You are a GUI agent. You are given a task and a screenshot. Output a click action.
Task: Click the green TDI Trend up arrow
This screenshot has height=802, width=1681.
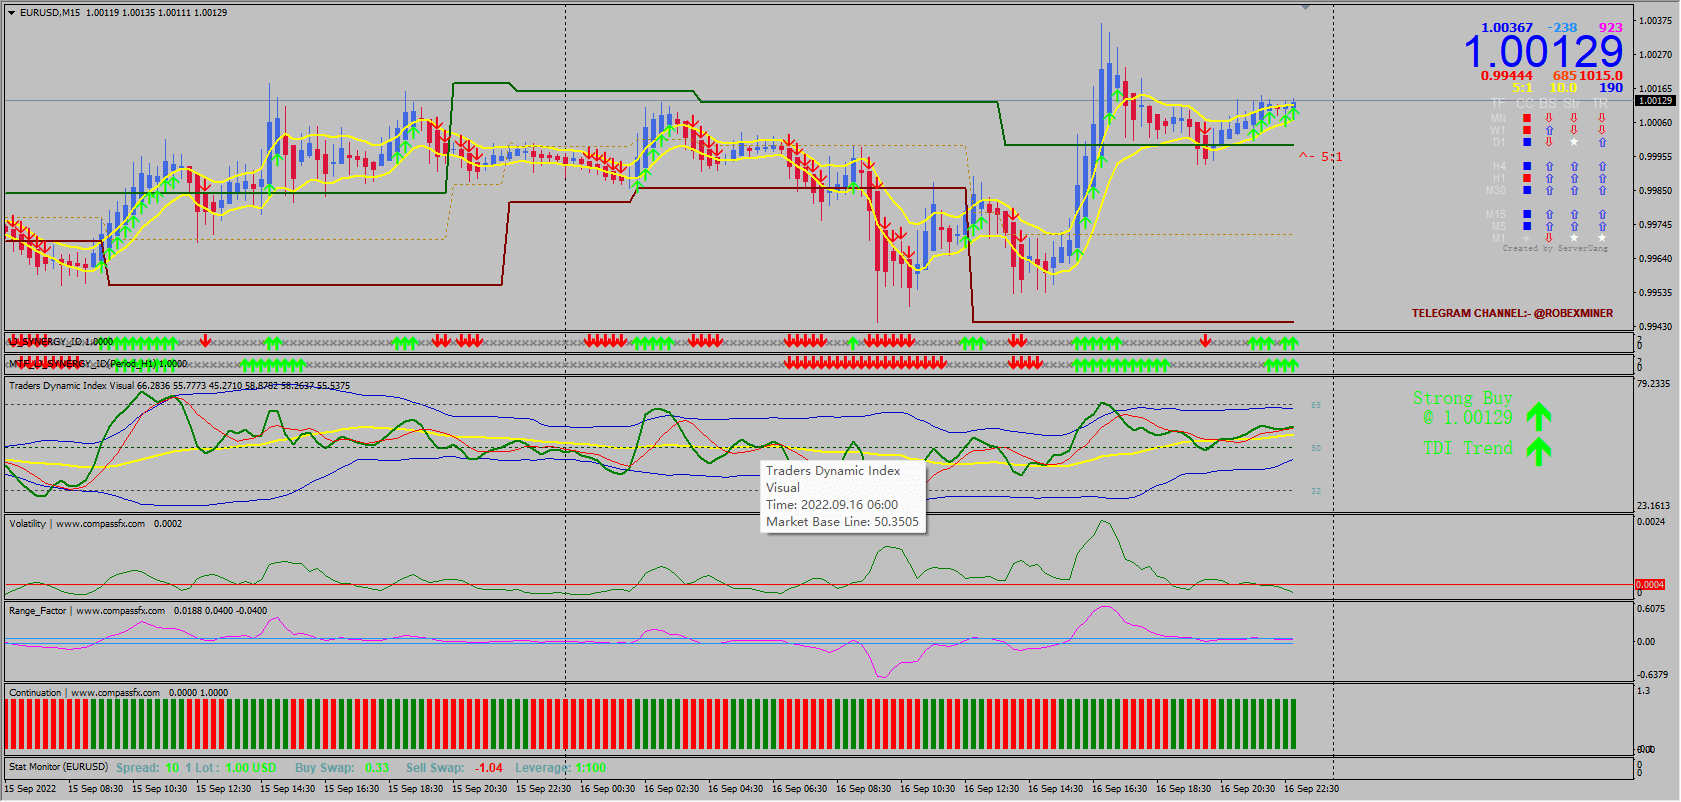1539,451
